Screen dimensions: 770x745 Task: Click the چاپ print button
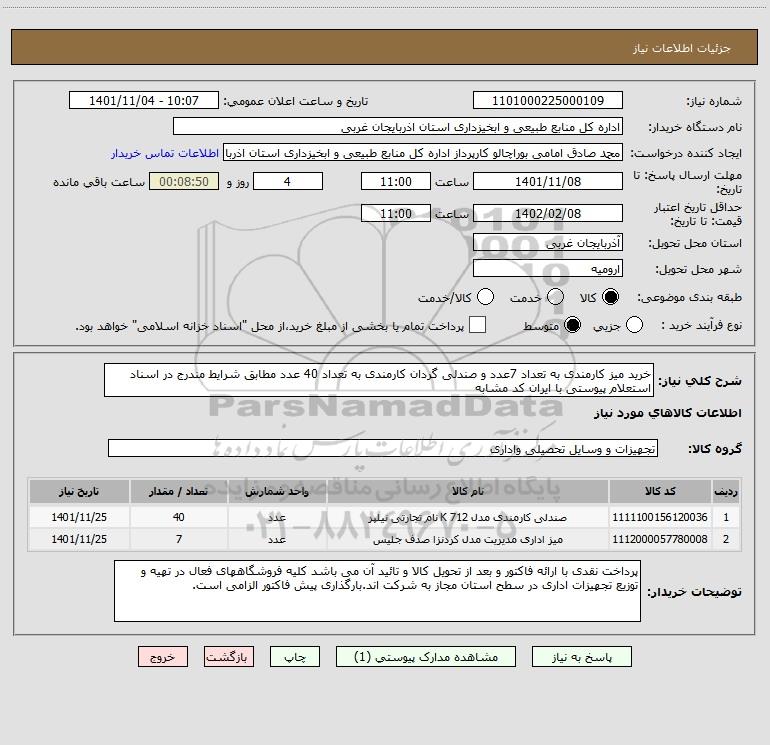coord(295,657)
